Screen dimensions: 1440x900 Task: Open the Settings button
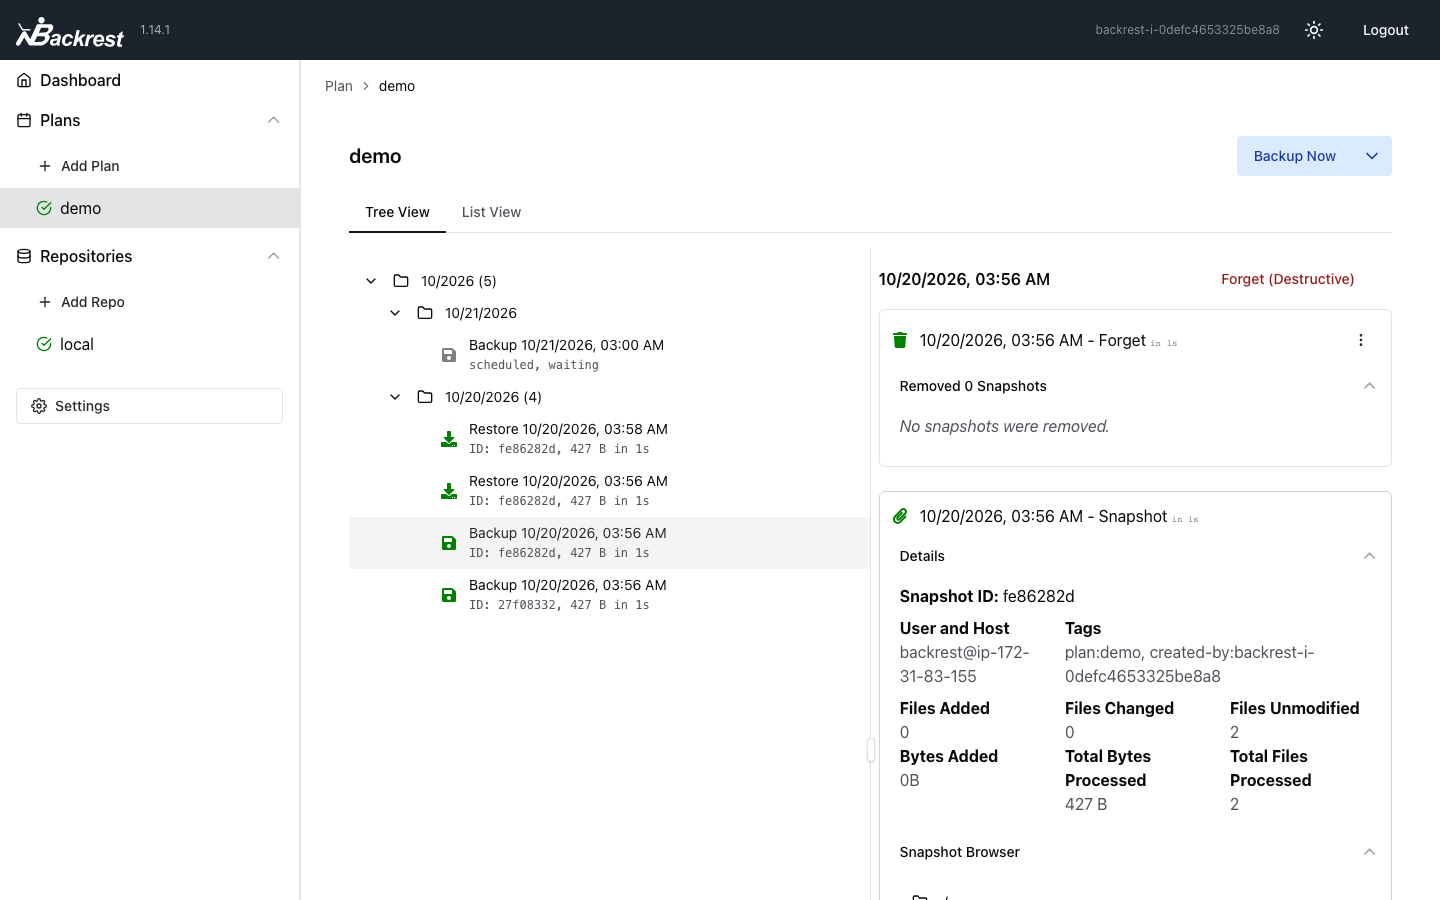coord(149,406)
